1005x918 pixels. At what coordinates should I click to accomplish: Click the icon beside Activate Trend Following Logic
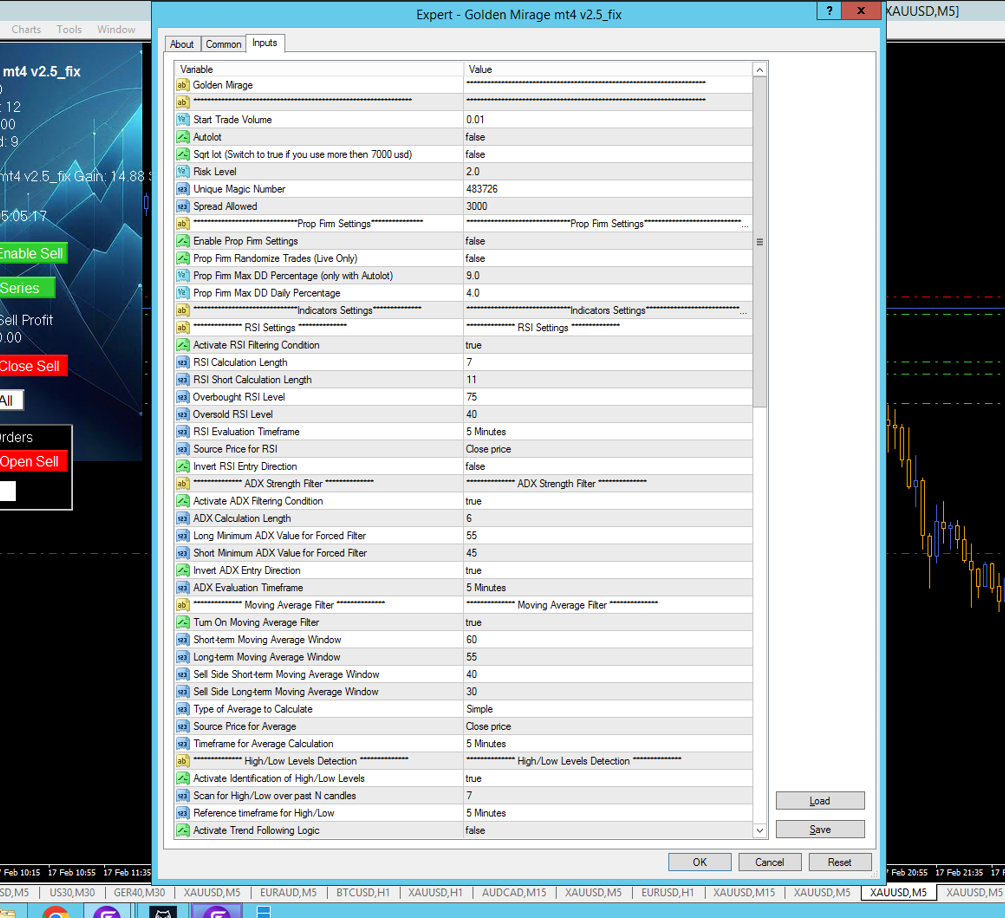(x=183, y=830)
